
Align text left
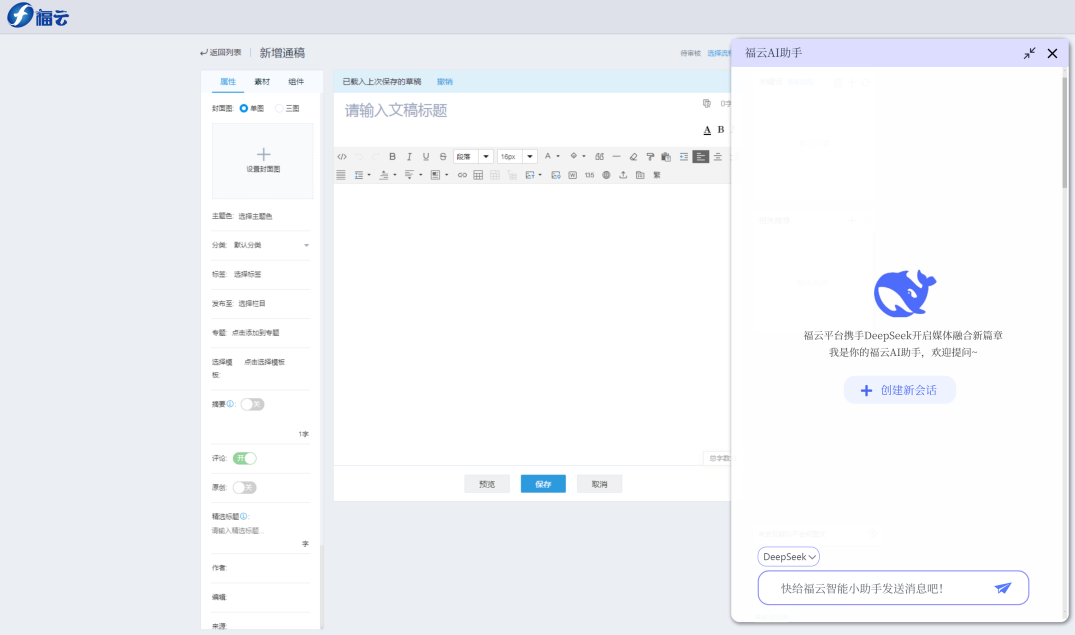[x=700, y=157]
